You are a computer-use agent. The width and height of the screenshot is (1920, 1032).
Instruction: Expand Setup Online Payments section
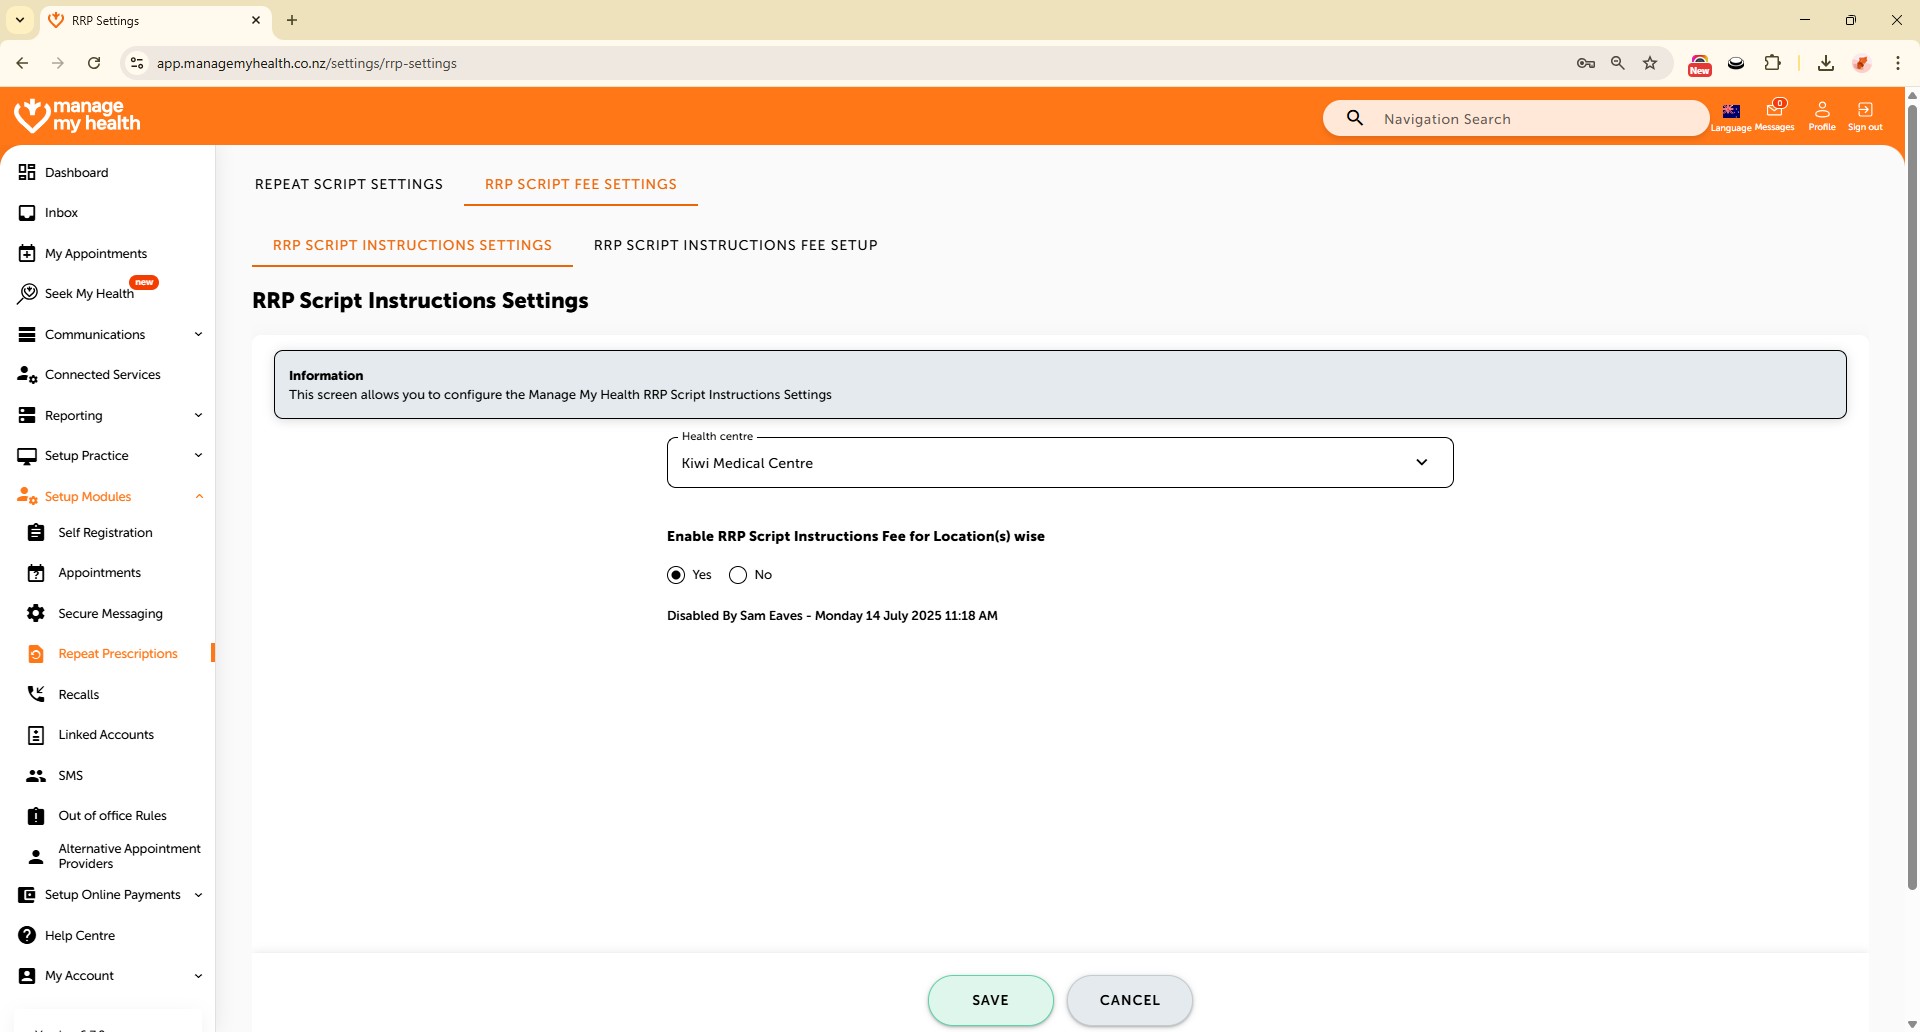[110, 895]
